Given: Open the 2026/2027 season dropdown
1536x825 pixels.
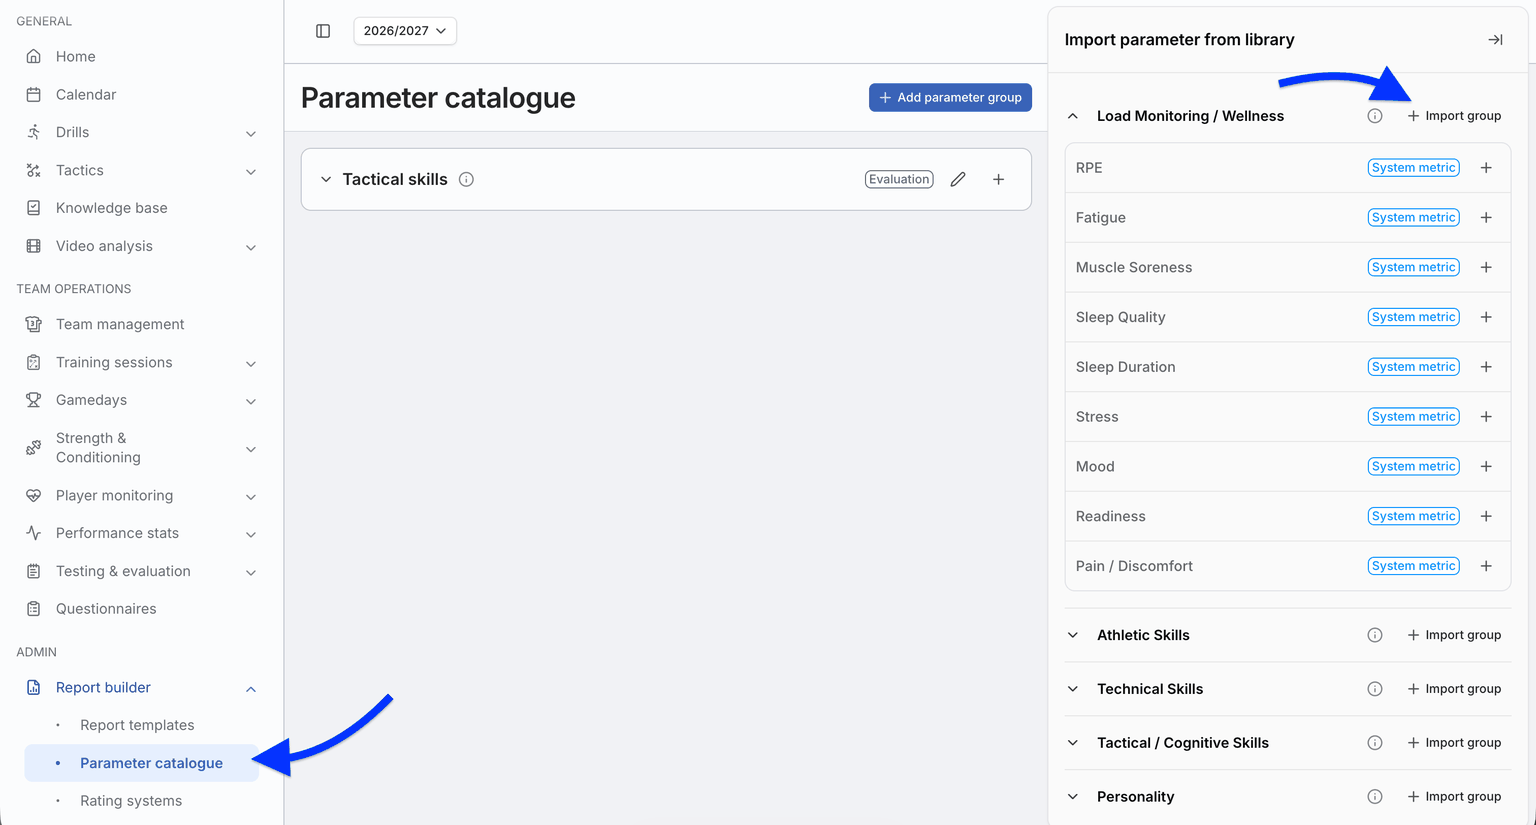Looking at the screenshot, I should 405,31.
